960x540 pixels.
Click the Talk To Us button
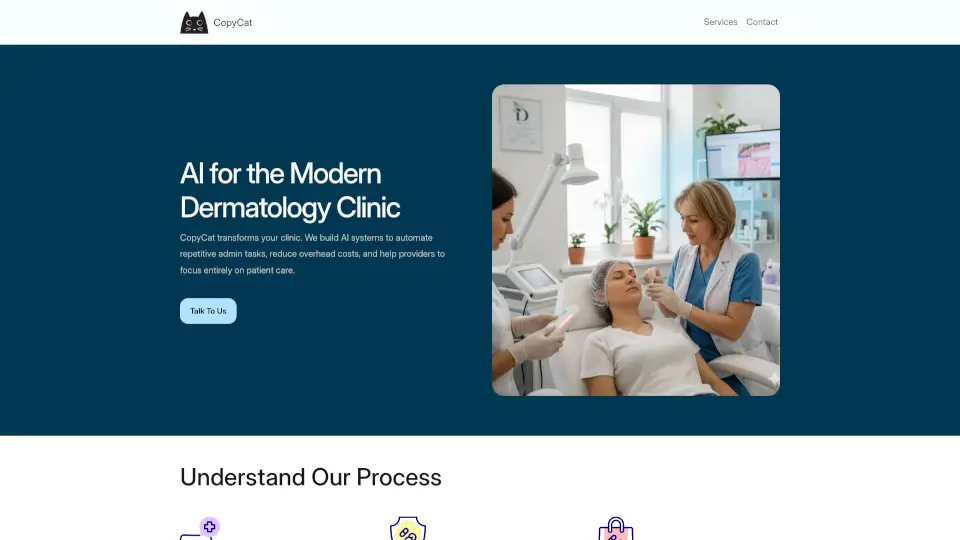208,311
